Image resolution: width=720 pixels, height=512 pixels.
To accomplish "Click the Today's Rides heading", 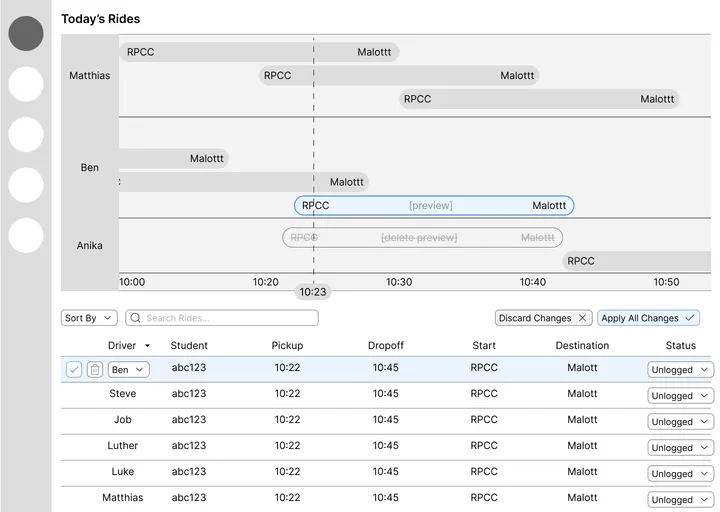I will pos(101,19).
